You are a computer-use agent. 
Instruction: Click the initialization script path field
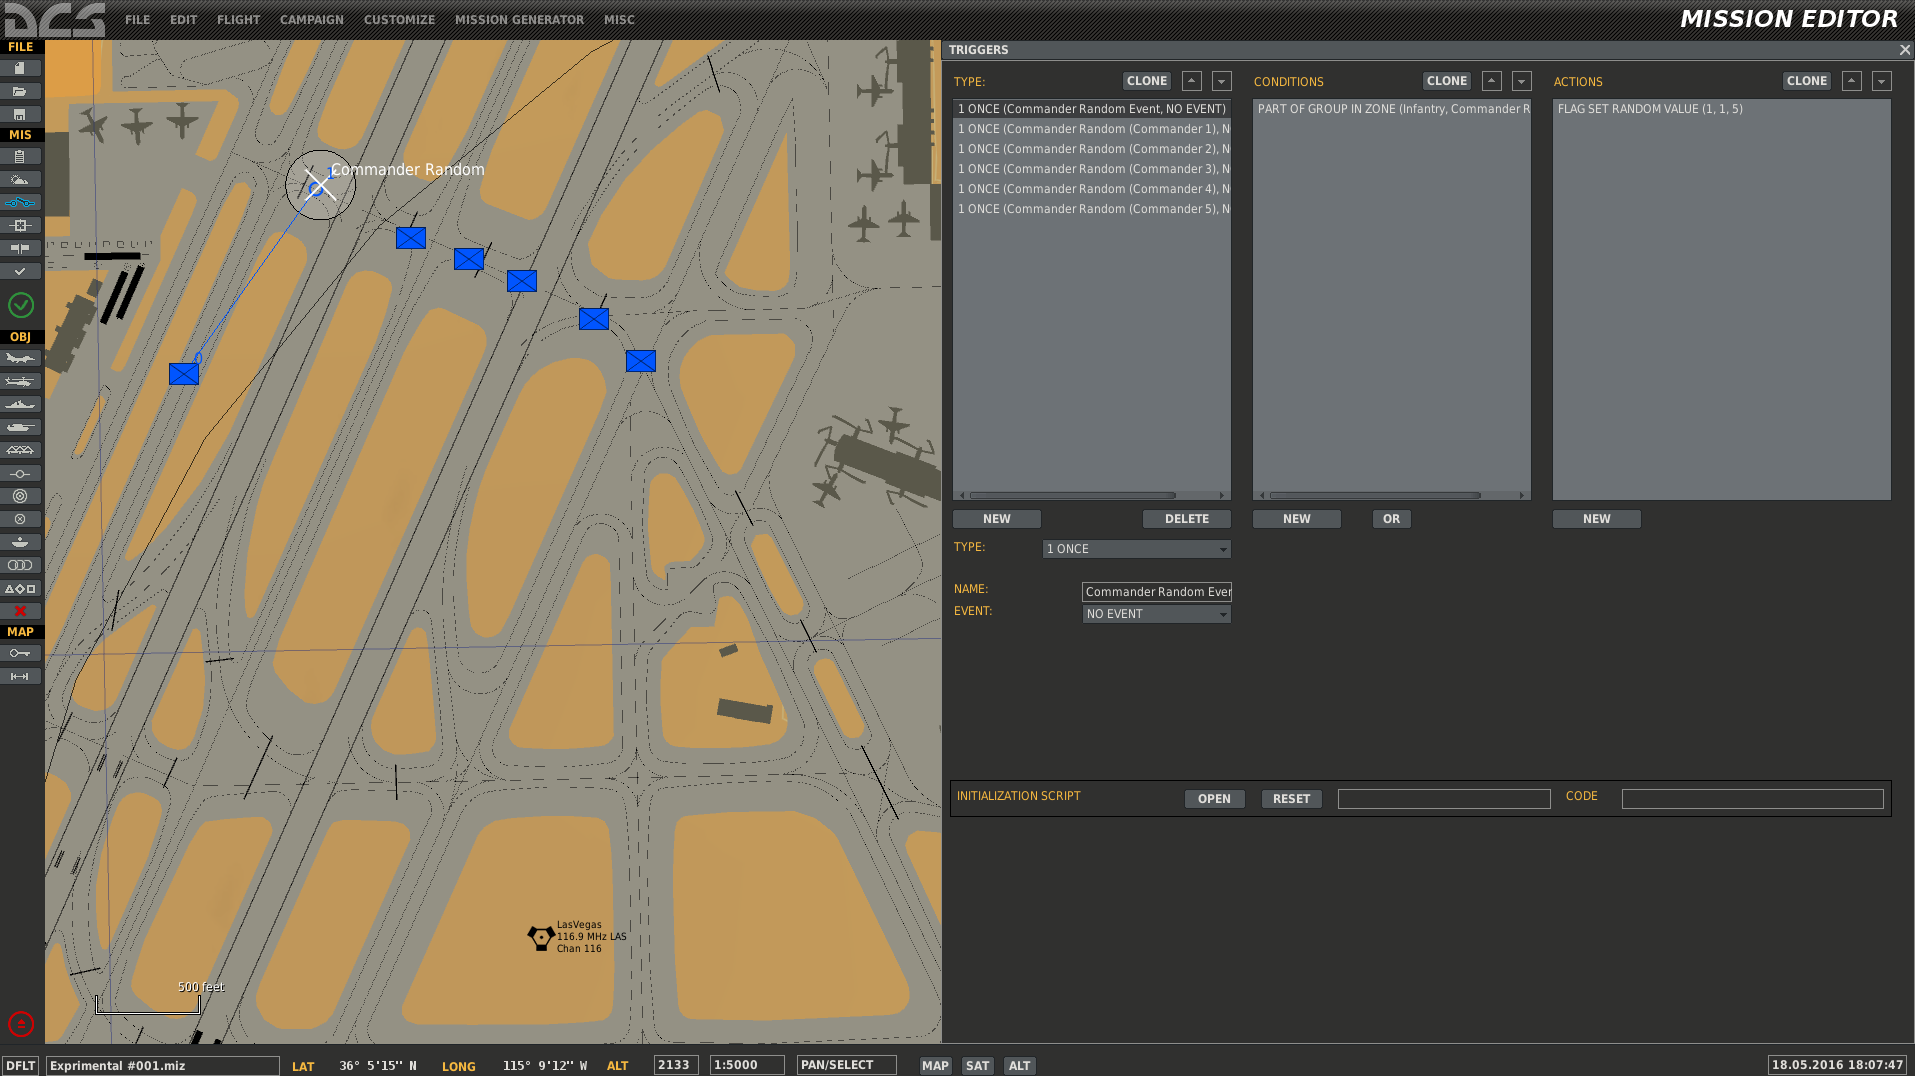click(1444, 799)
